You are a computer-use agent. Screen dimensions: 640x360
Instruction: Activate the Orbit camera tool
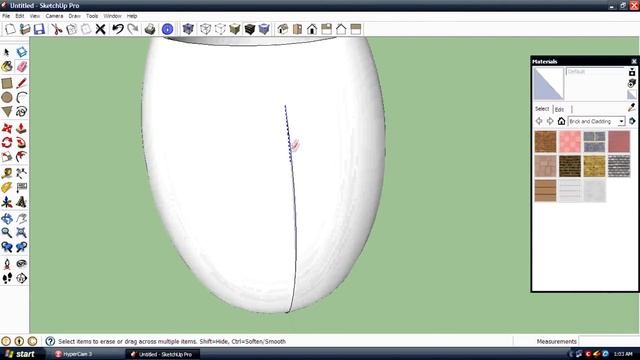[7, 218]
